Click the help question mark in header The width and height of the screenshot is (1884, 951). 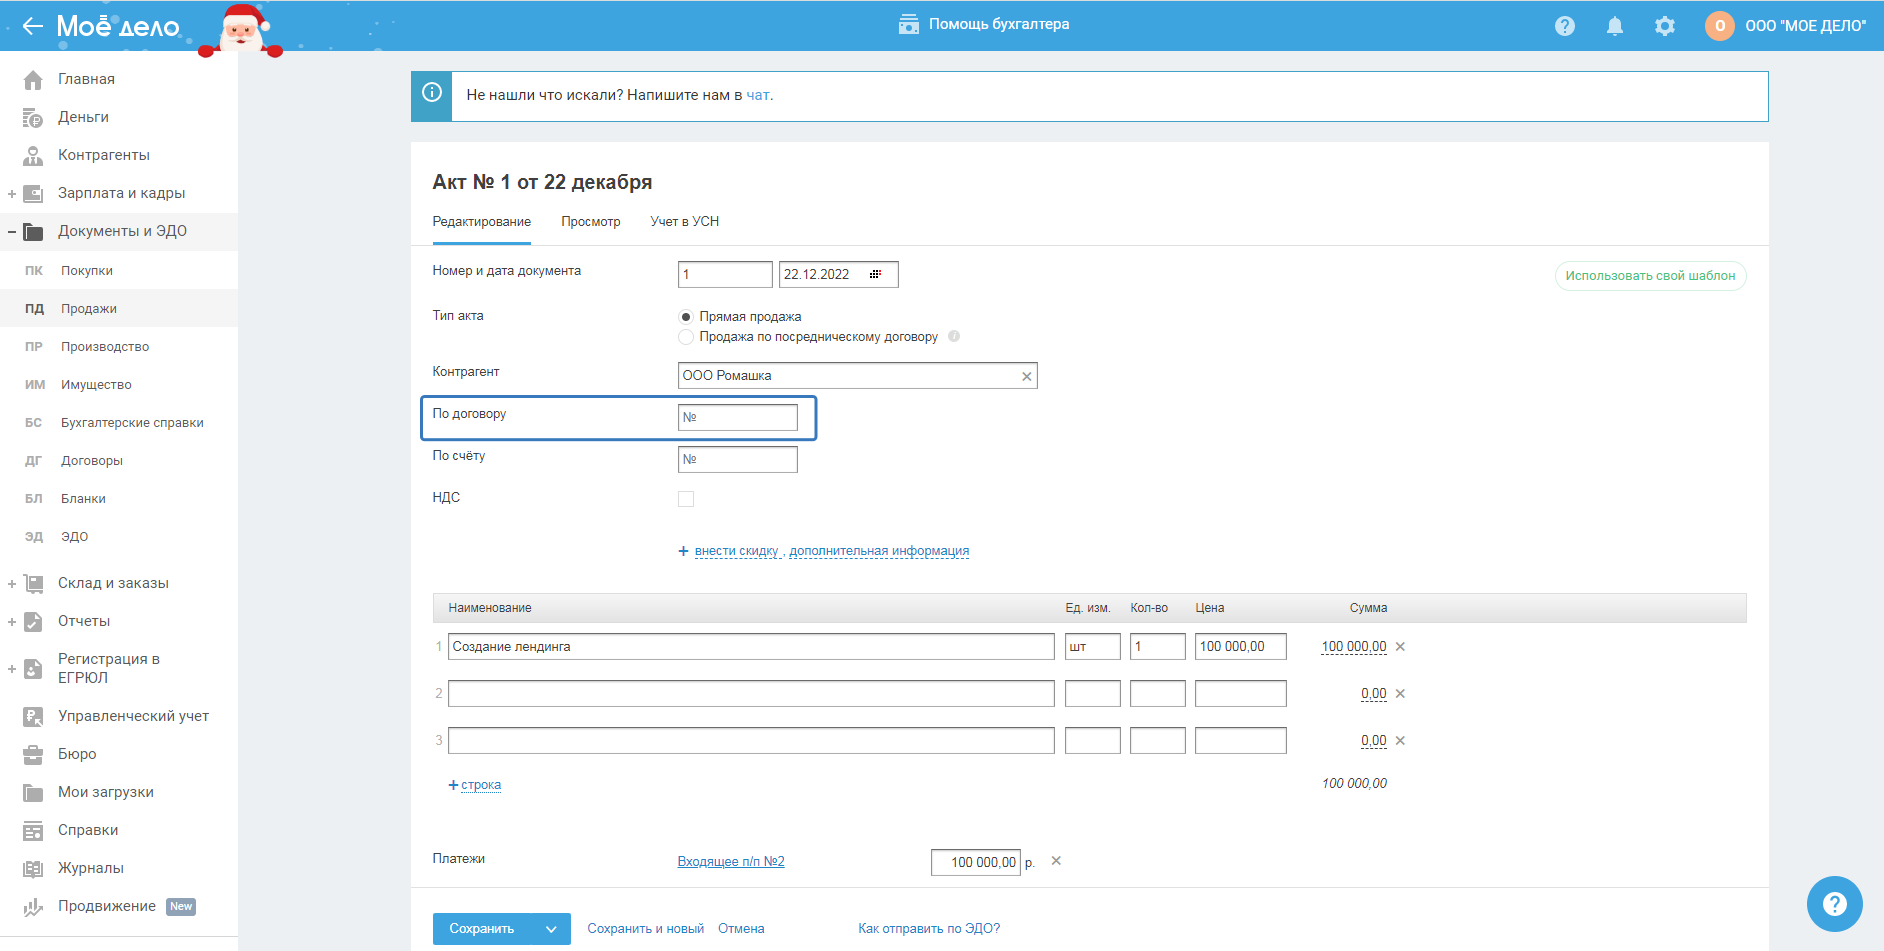point(1564,26)
